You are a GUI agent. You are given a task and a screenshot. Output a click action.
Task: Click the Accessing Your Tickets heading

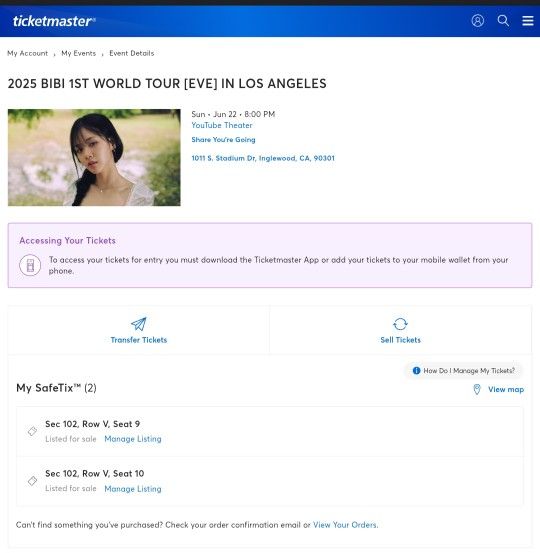67,241
